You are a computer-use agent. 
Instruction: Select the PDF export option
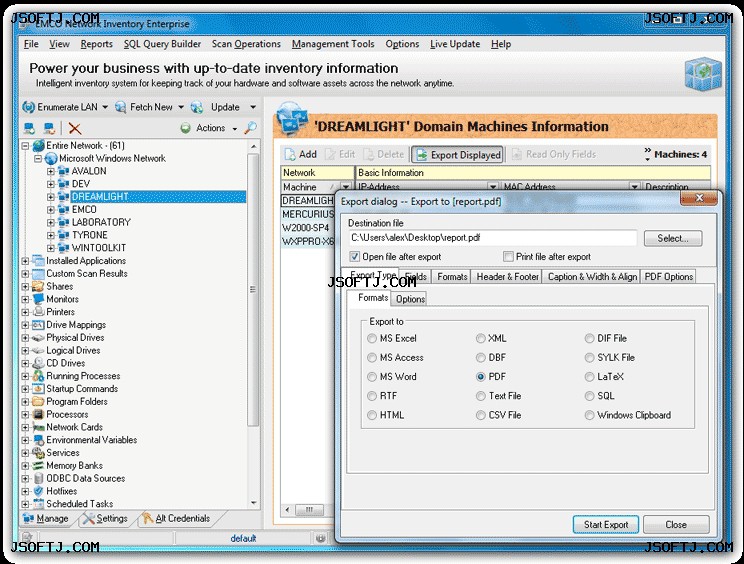(x=481, y=377)
